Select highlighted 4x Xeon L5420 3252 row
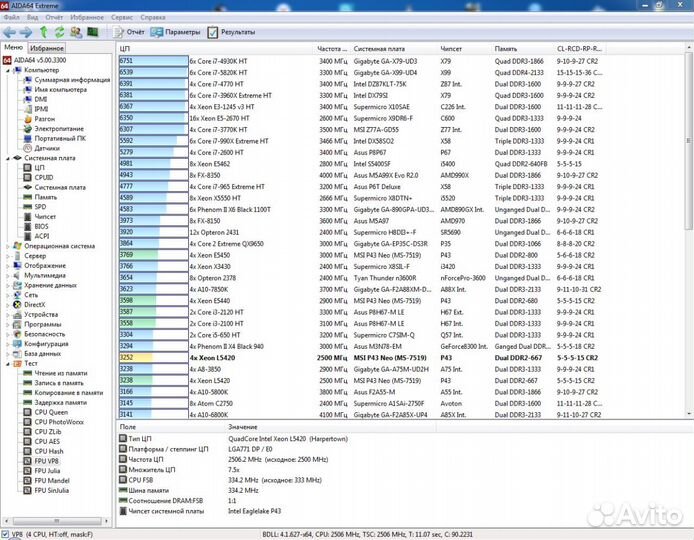 362,358
